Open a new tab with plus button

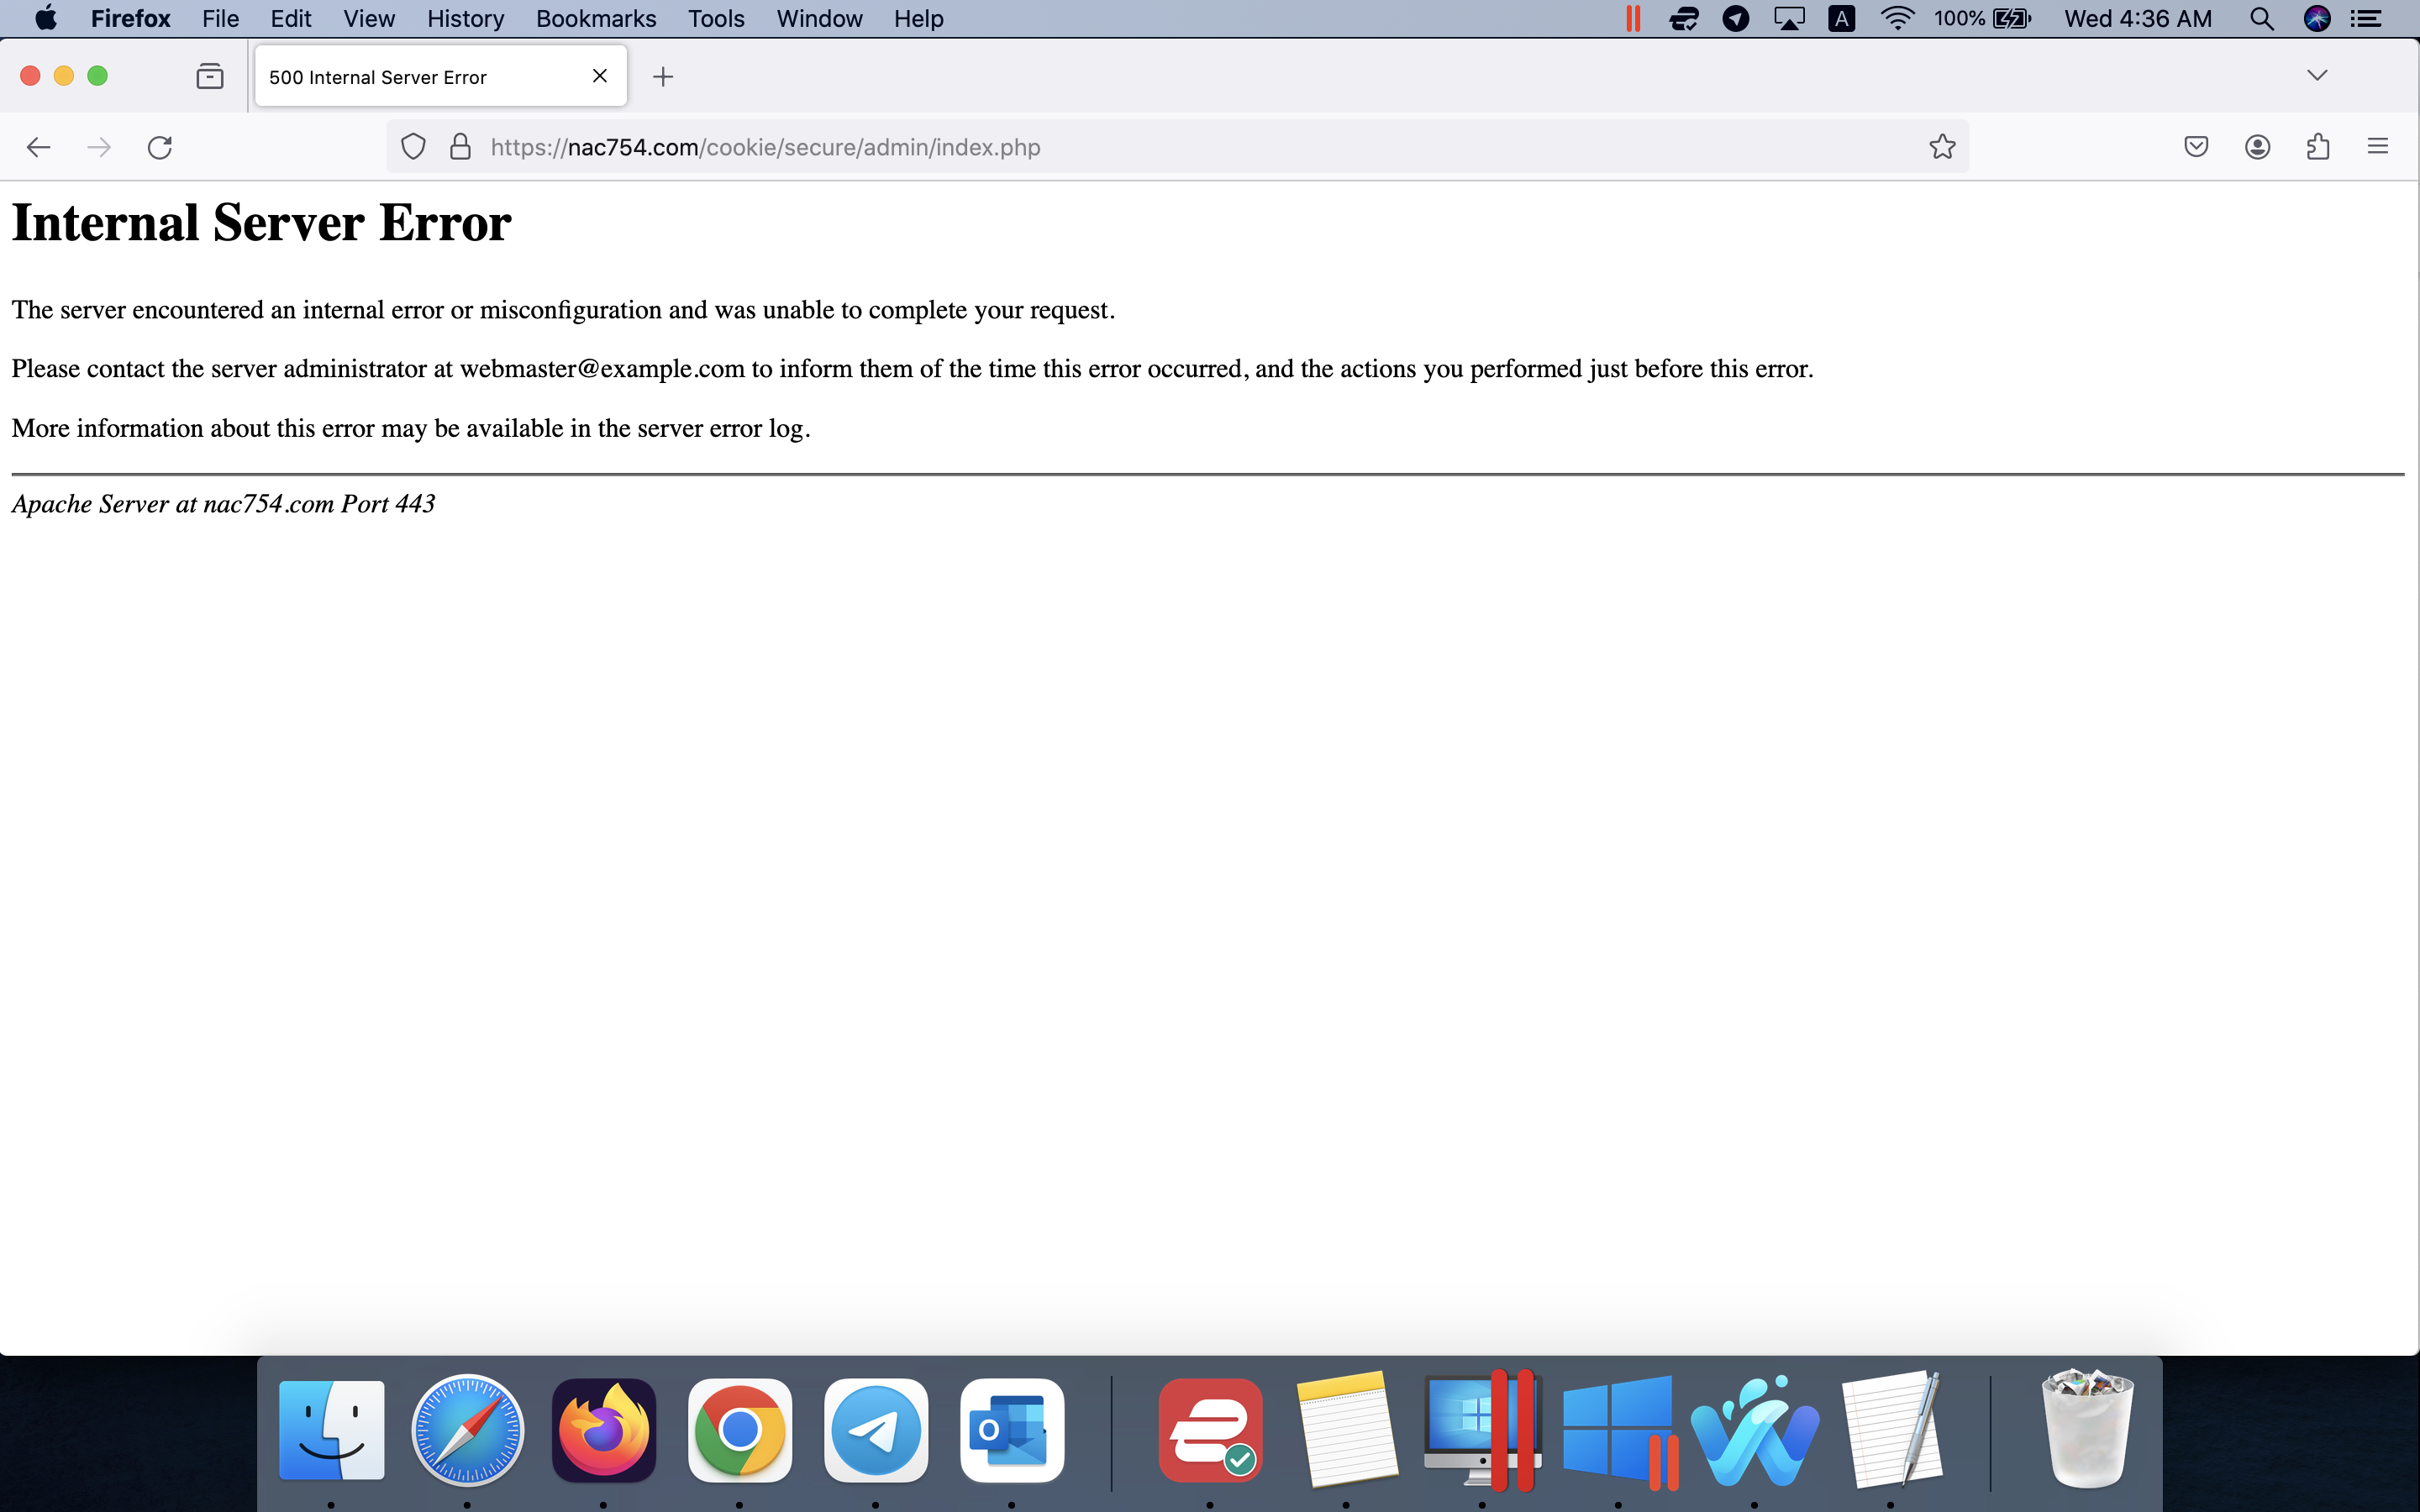663,77
